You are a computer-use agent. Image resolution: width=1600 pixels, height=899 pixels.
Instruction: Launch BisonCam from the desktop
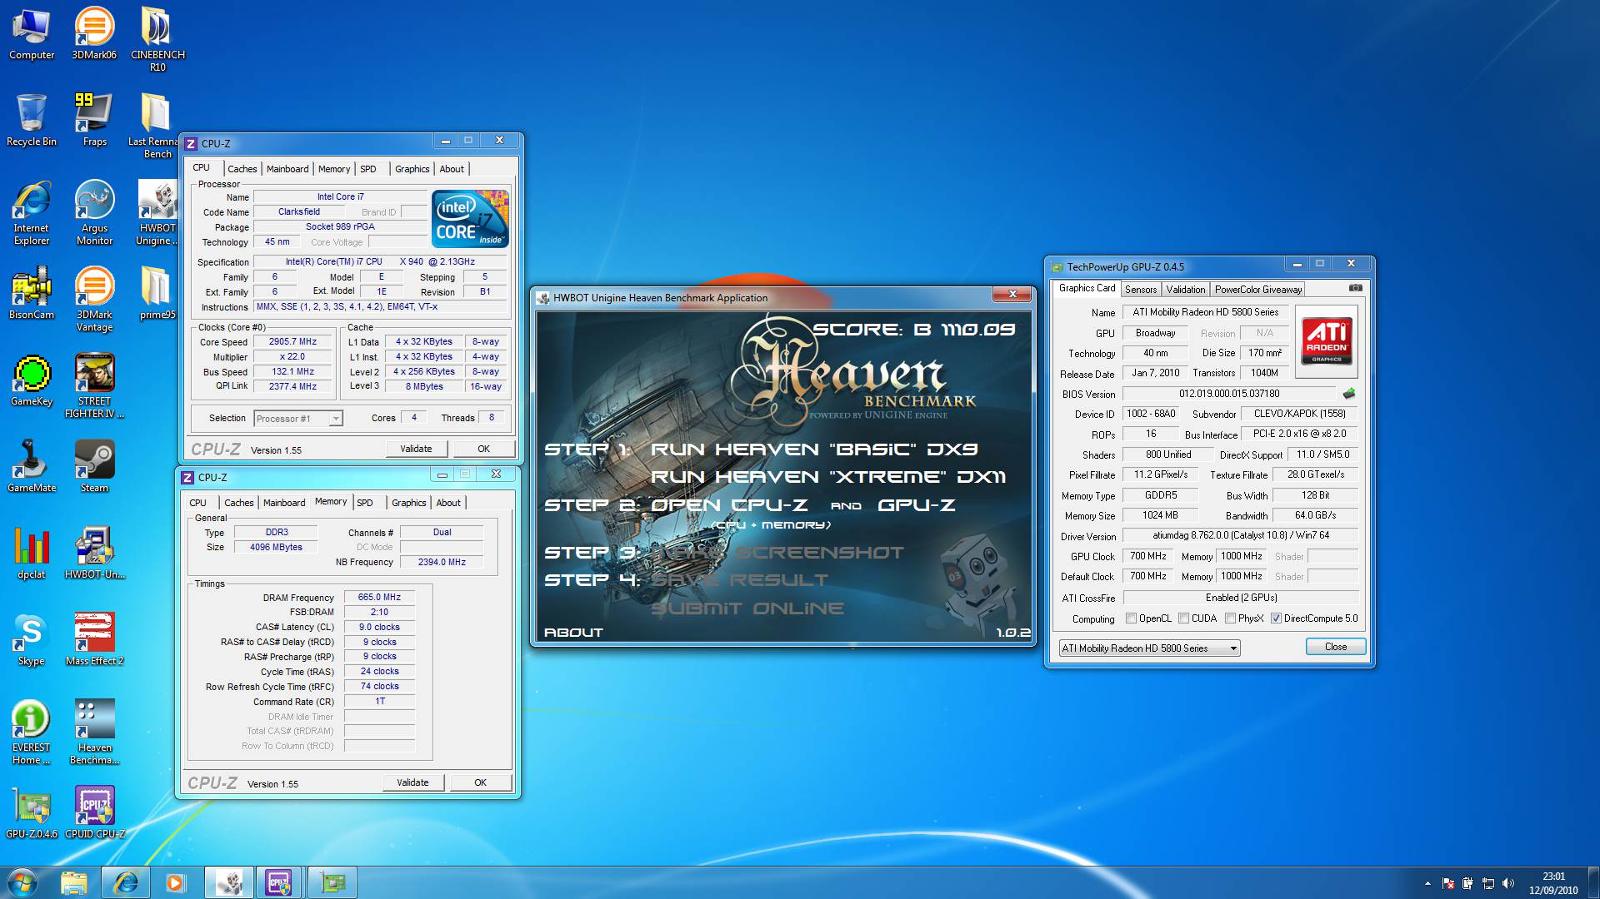tap(31, 293)
